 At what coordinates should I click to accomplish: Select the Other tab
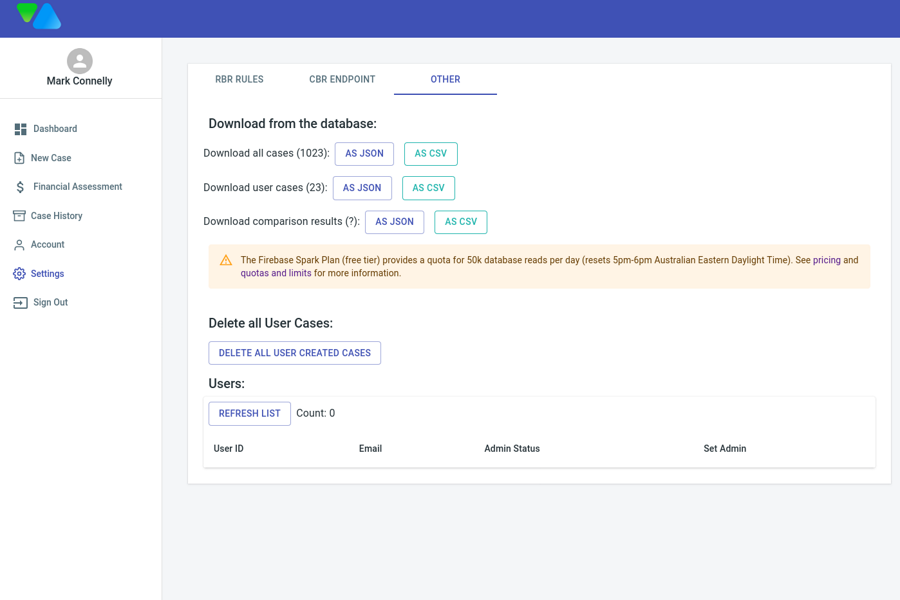coord(445,80)
